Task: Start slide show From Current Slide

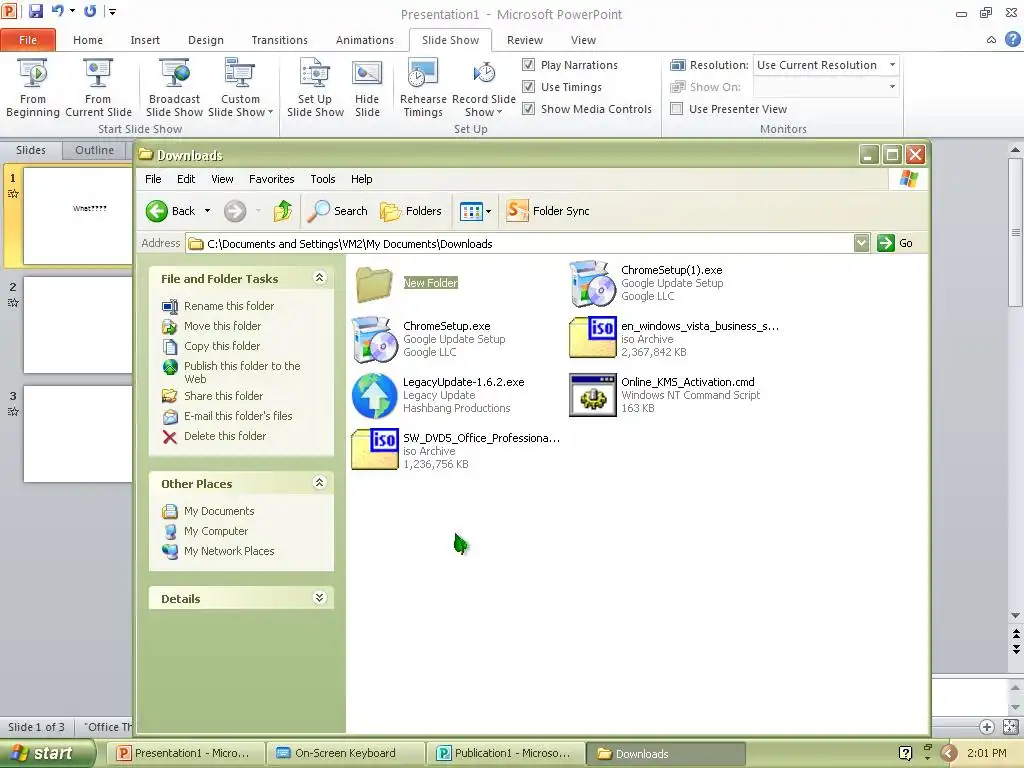Action: (98, 88)
